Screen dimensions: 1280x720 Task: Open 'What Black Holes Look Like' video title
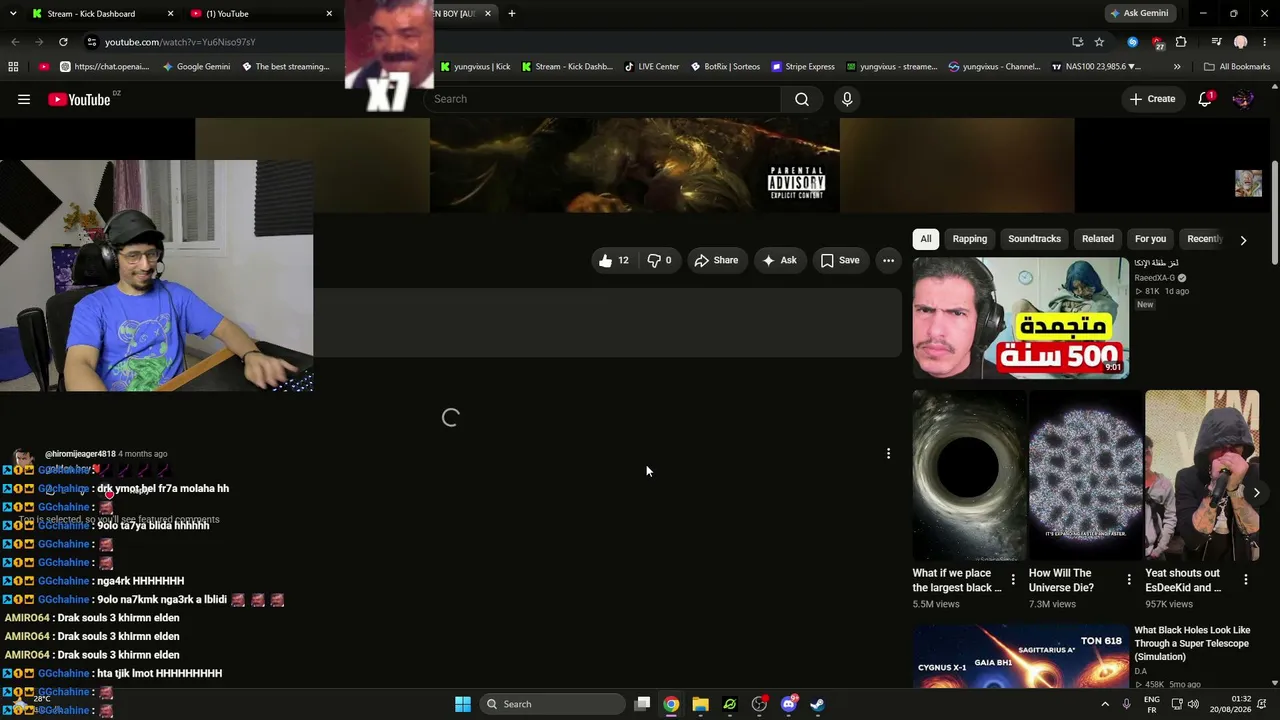point(1192,644)
